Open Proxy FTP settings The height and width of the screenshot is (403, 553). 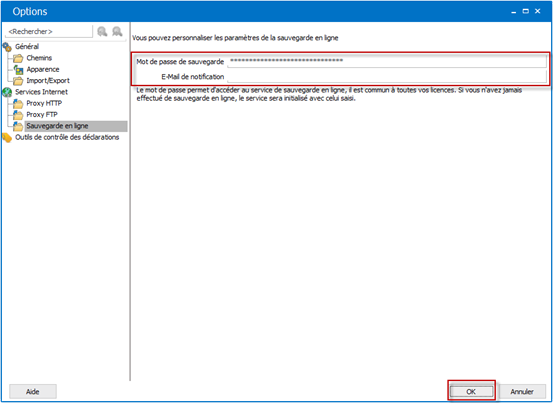coord(42,115)
